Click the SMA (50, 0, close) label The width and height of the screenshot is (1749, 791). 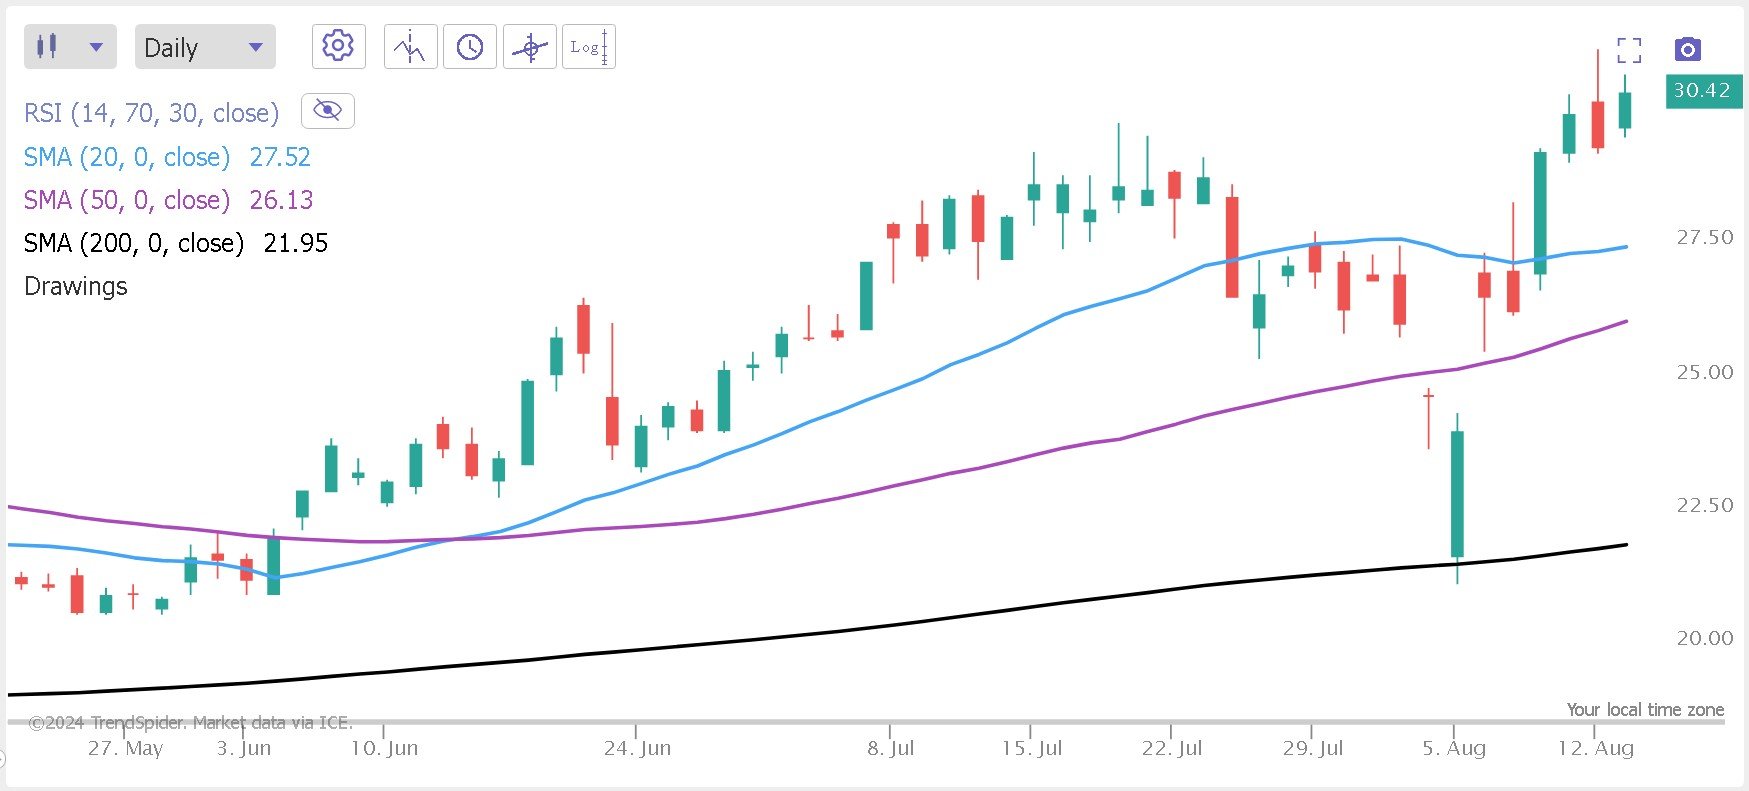point(127,200)
